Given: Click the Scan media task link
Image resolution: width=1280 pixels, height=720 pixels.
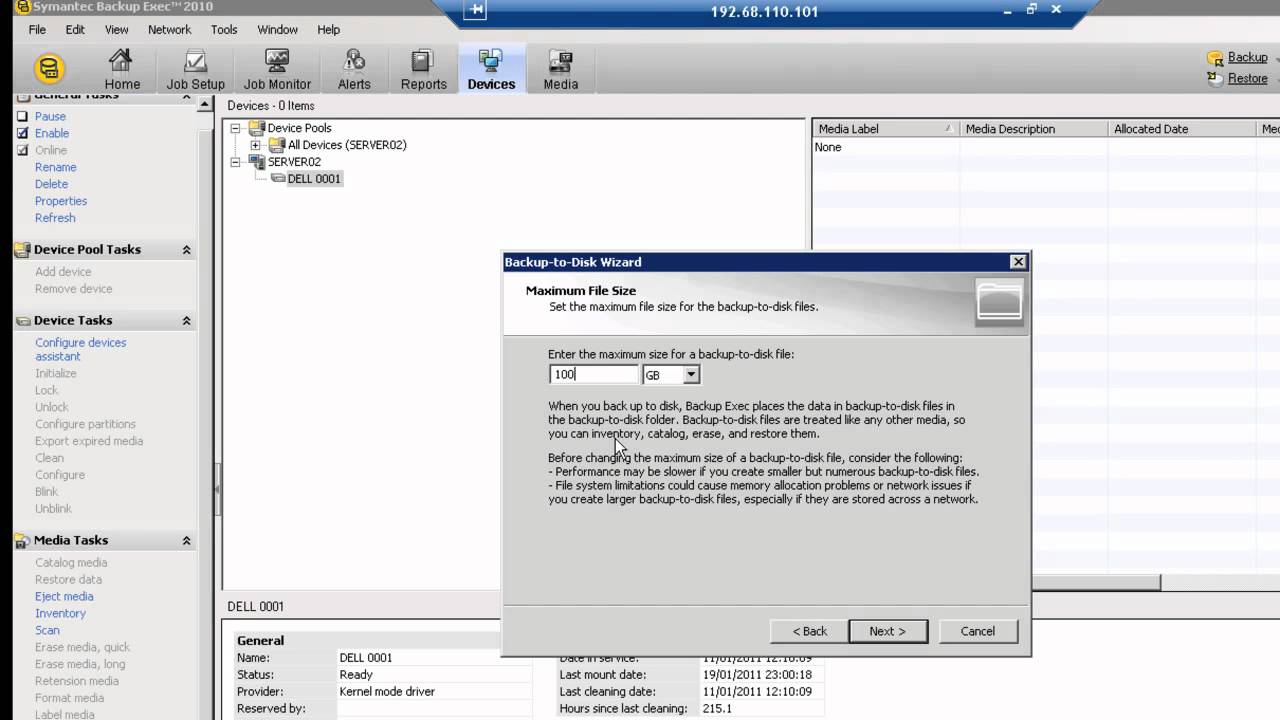Looking at the screenshot, I should click(47, 630).
